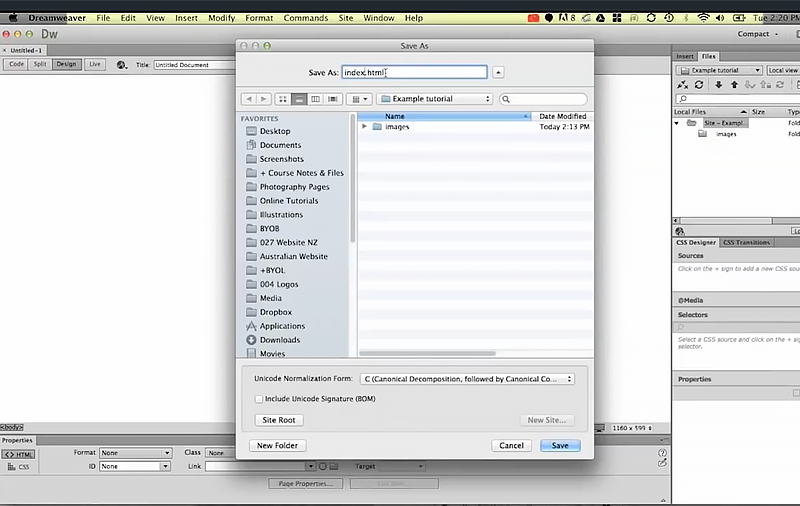This screenshot has height=506, width=800.
Task: Click the quick tag editor pencil icon
Action: (x=662, y=463)
